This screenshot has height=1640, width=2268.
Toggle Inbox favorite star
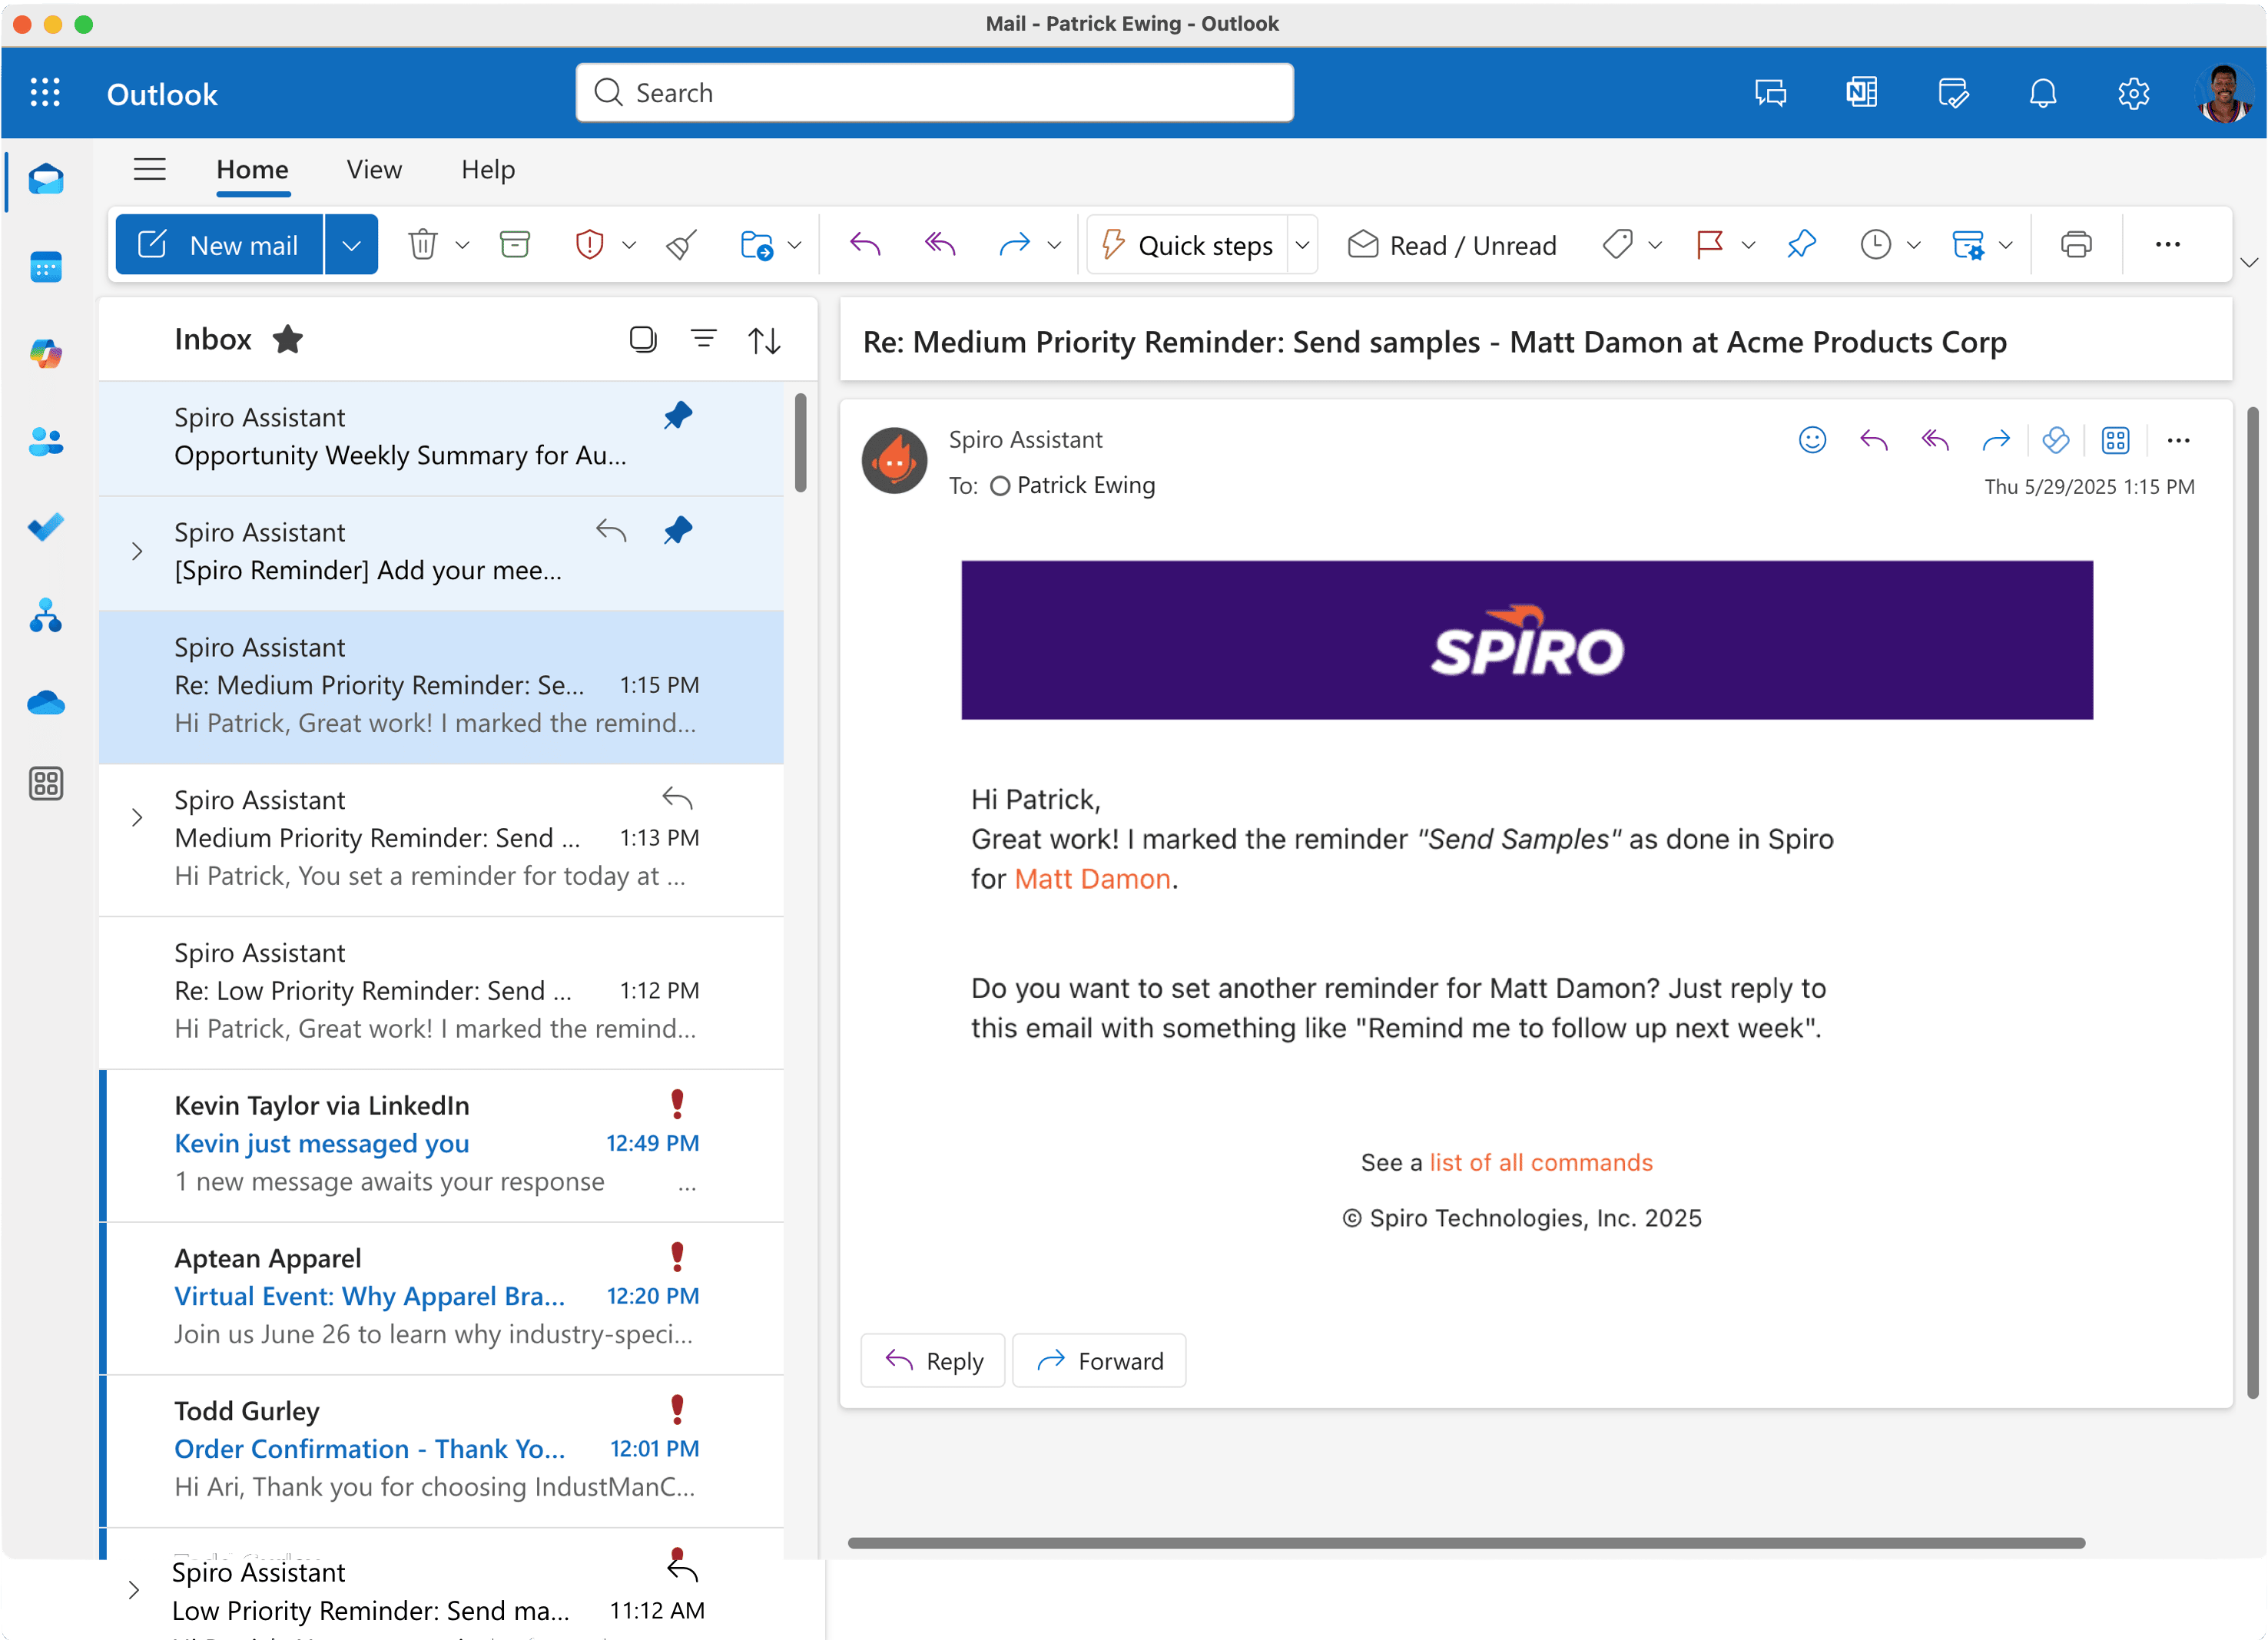coord(288,340)
